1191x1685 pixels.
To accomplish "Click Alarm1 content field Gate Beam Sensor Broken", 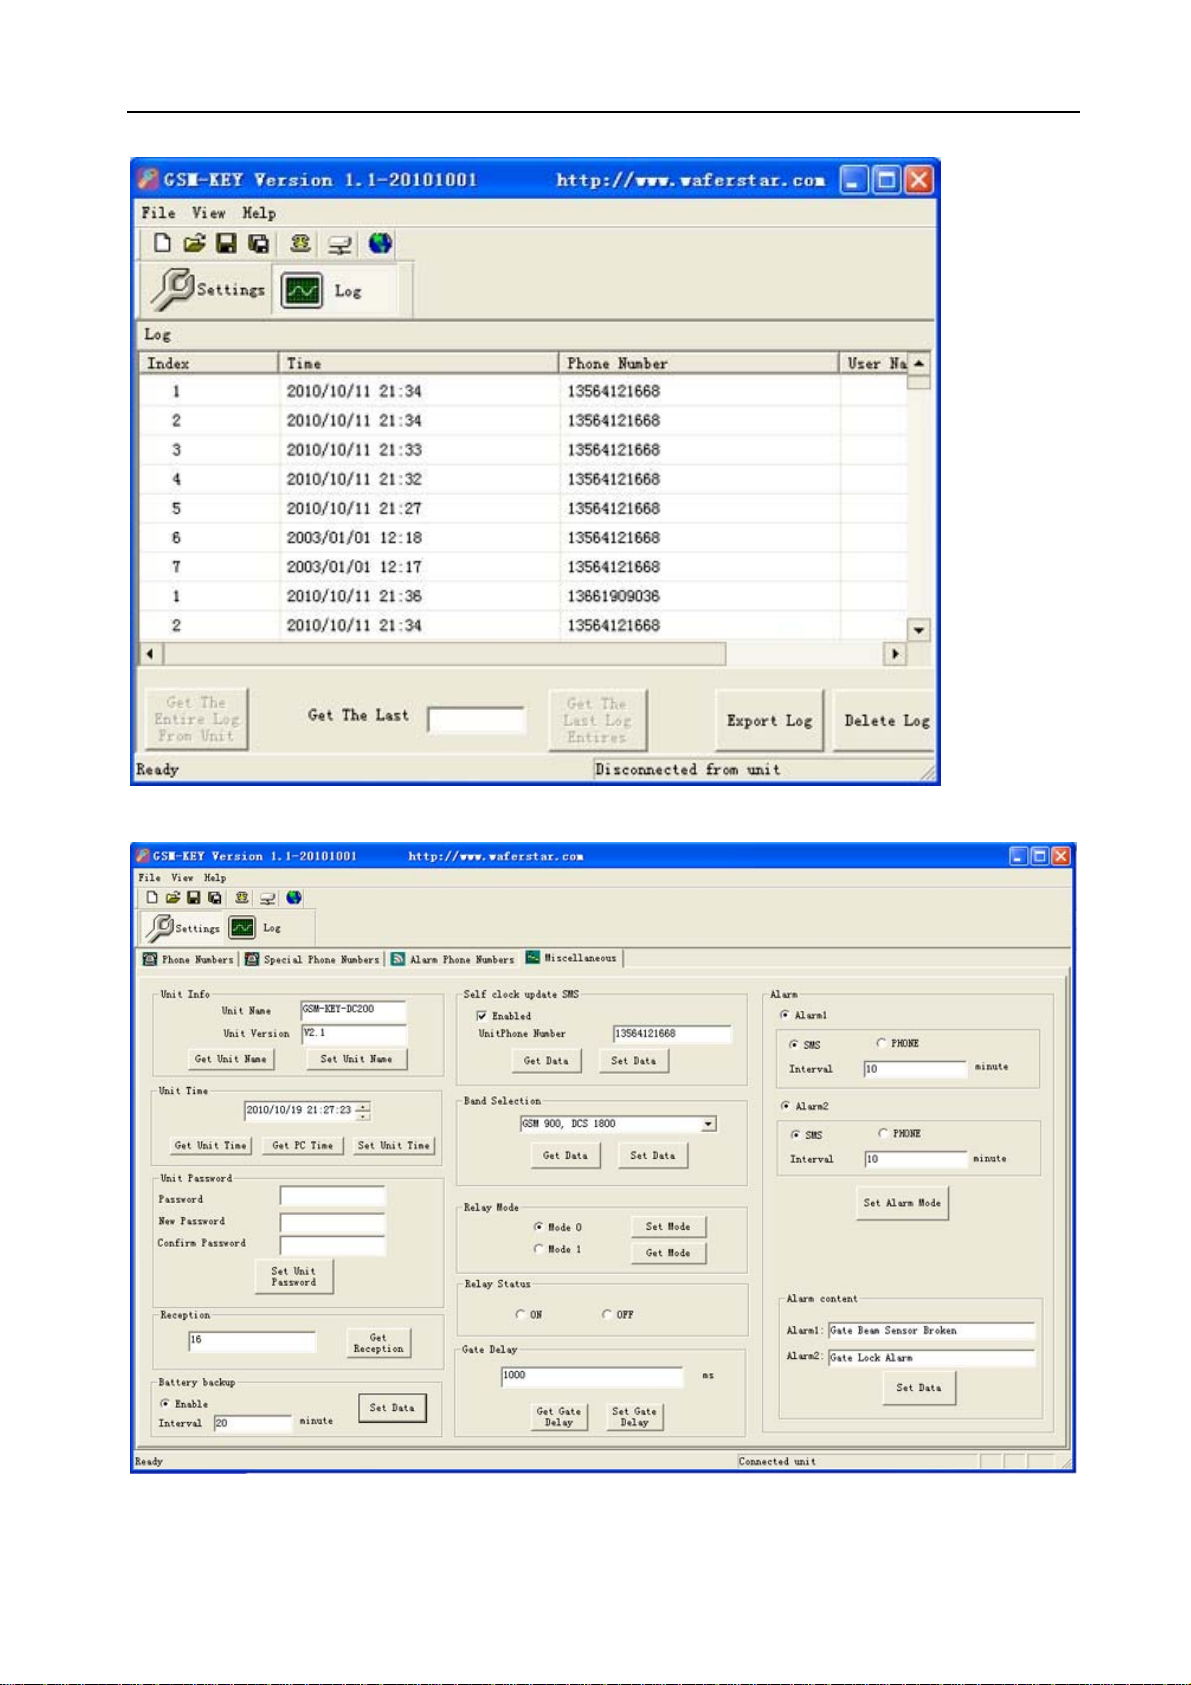I will (931, 1331).
